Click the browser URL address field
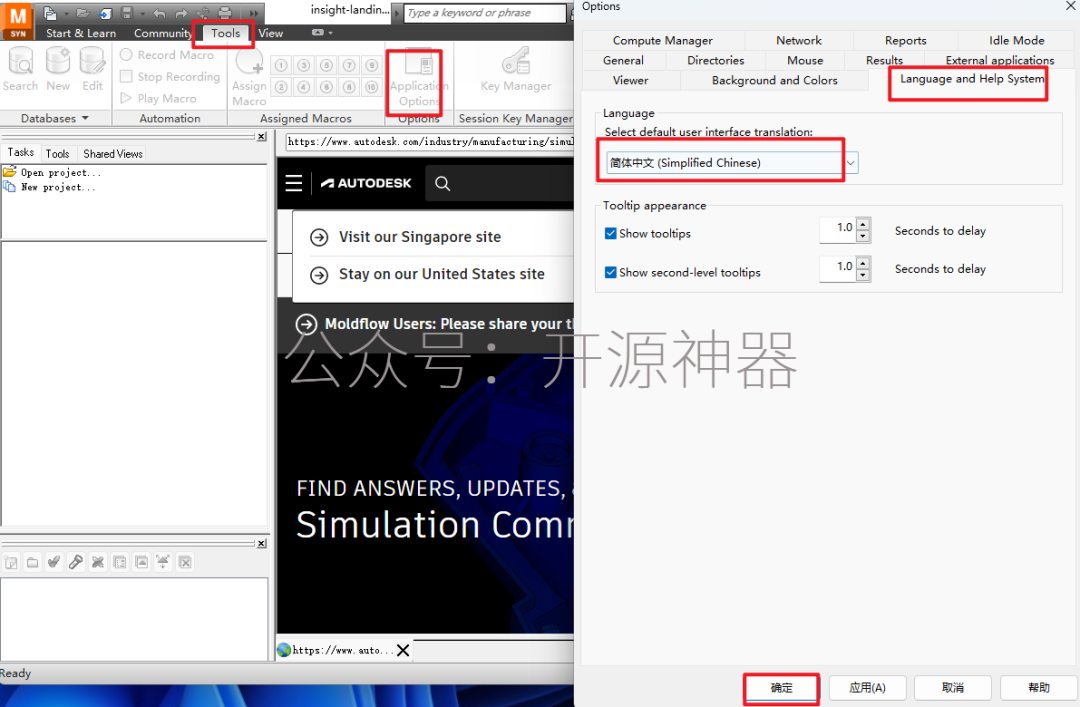Image resolution: width=1080 pixels, height=707 pixels. point(430,142)
